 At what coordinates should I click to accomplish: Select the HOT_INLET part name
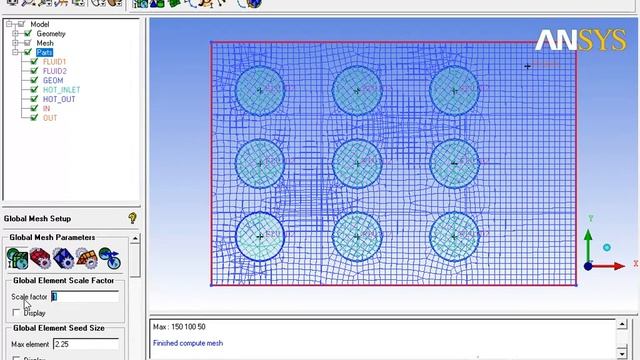62,90
